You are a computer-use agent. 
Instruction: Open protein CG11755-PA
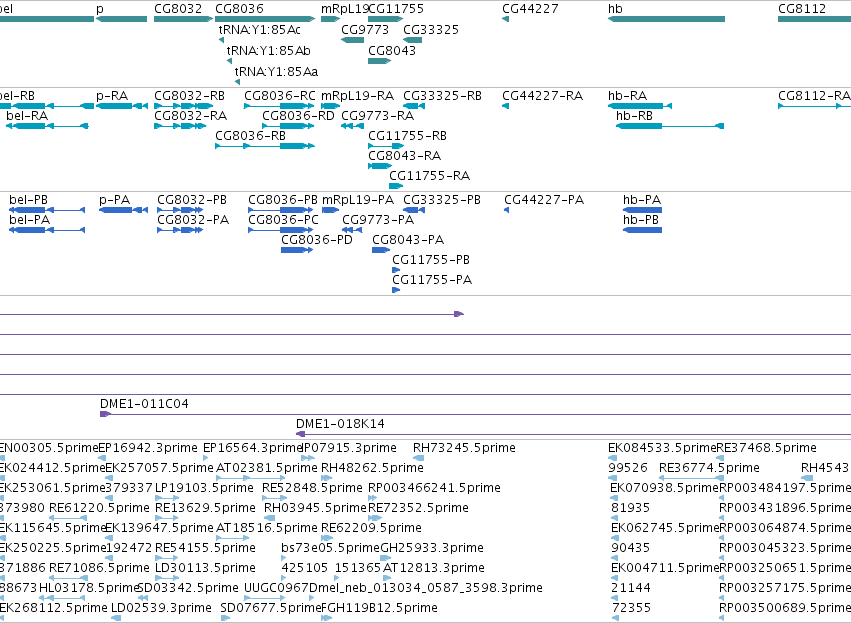[x=396, y=290]
